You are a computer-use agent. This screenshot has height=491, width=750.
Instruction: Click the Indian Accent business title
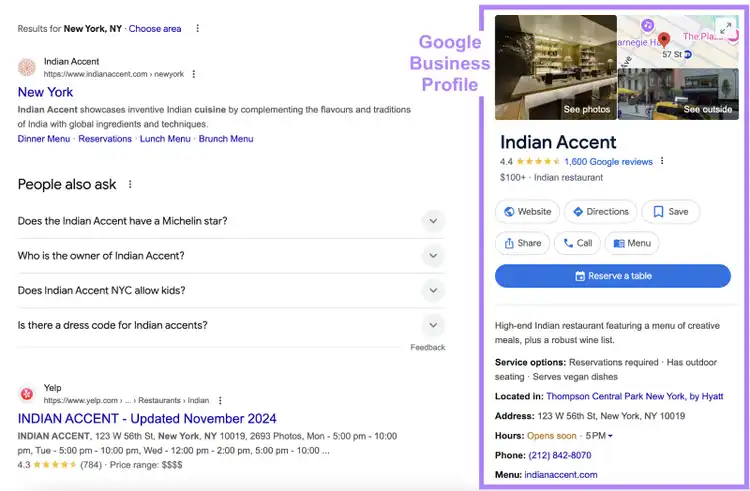(558, 142)
